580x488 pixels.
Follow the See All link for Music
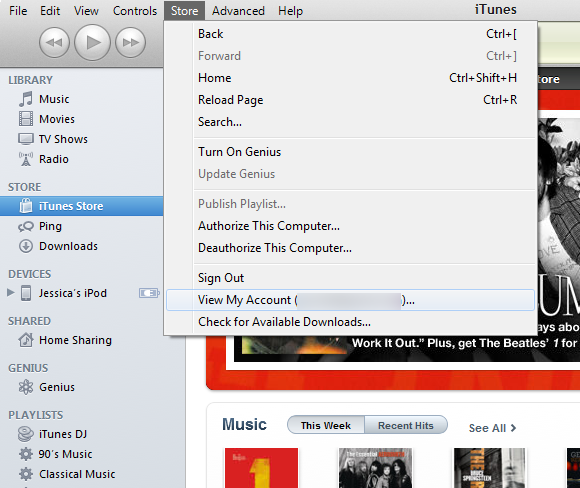tap(492, 428)
